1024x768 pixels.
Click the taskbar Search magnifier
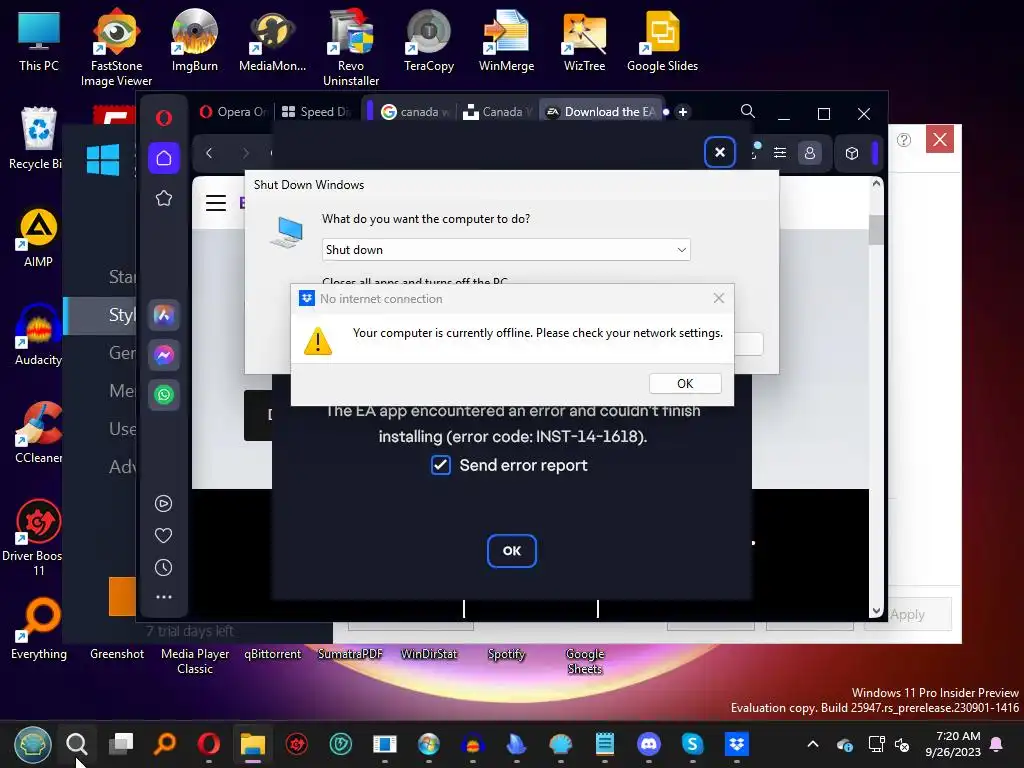click(x=76, y=743)
